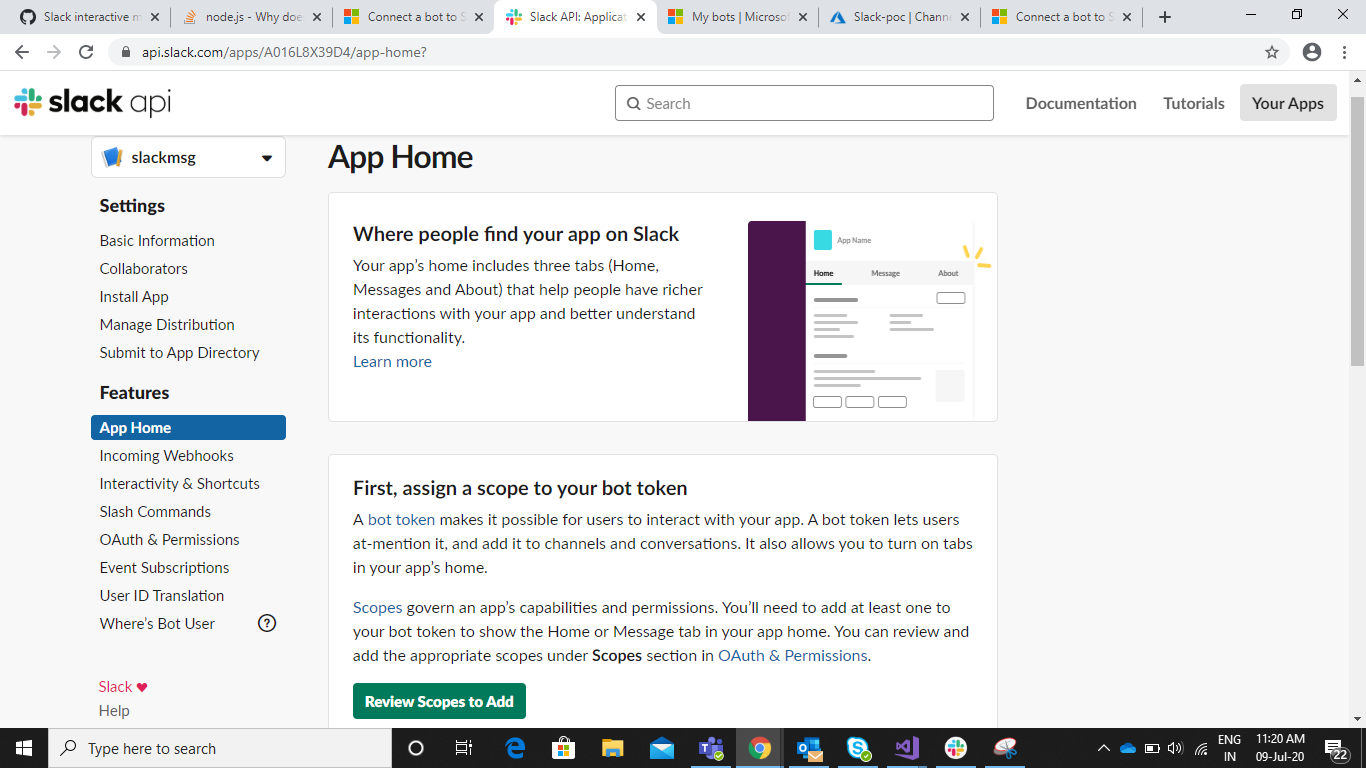Click Review Scopes to Add
This screenshot has height=768, width=1366.
click(438, 701)
